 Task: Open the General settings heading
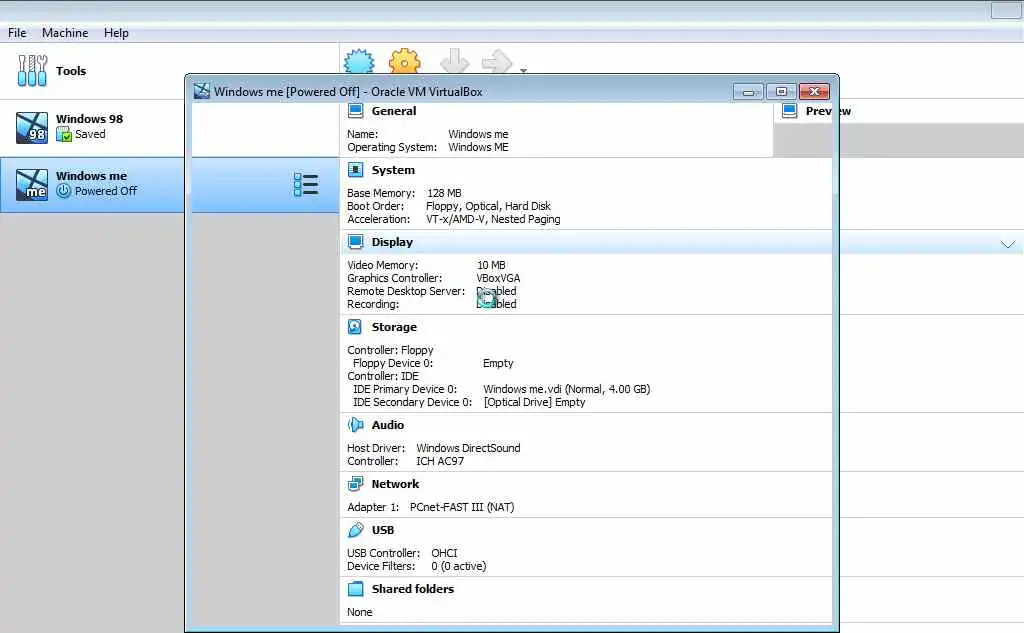click(394, 111)
